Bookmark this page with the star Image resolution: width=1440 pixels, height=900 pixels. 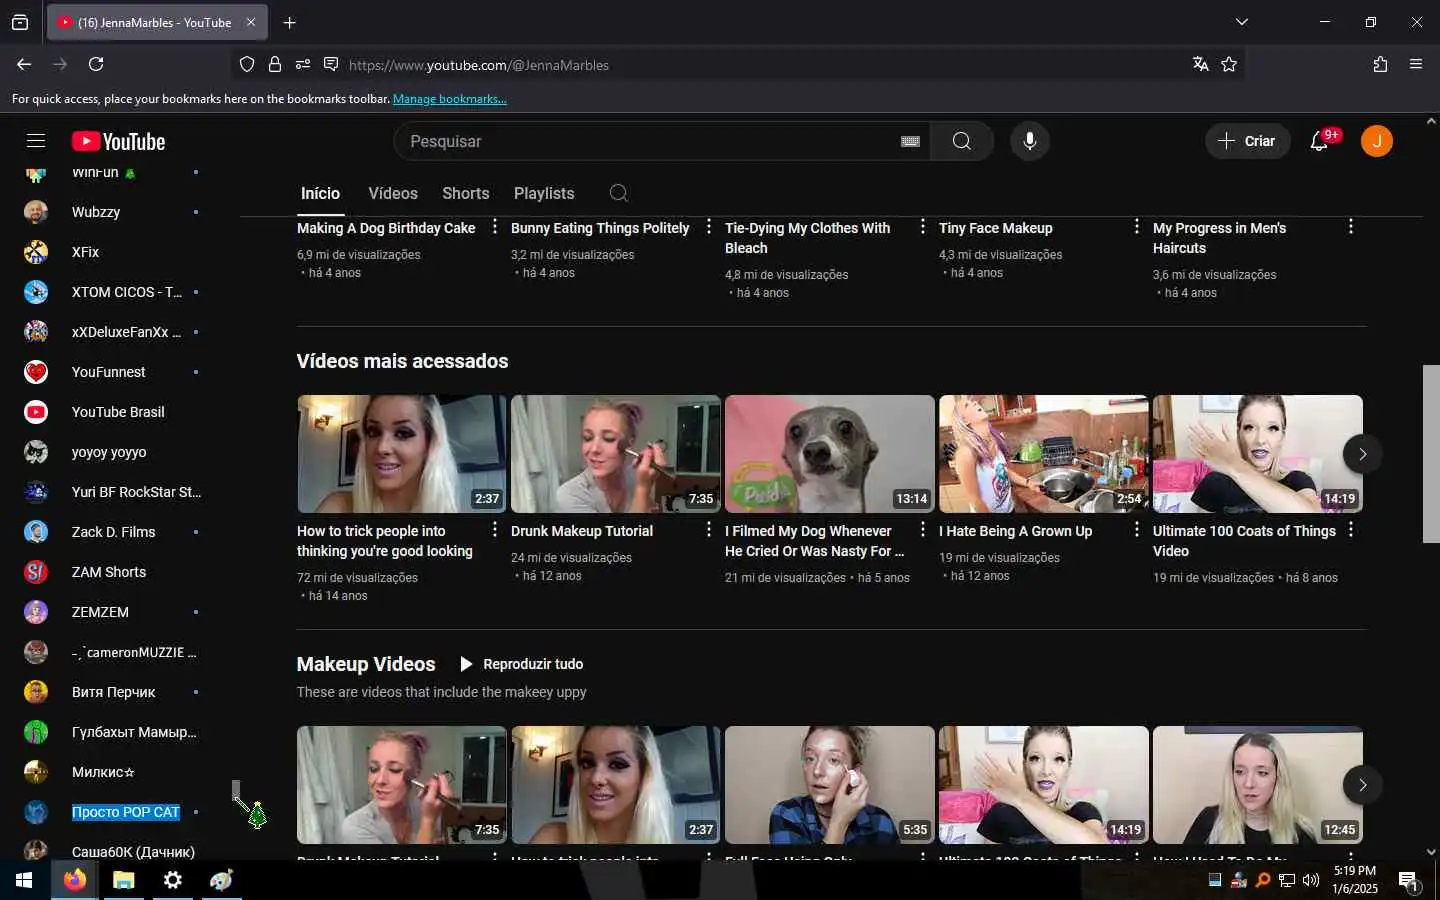[x=1229, y=64]
